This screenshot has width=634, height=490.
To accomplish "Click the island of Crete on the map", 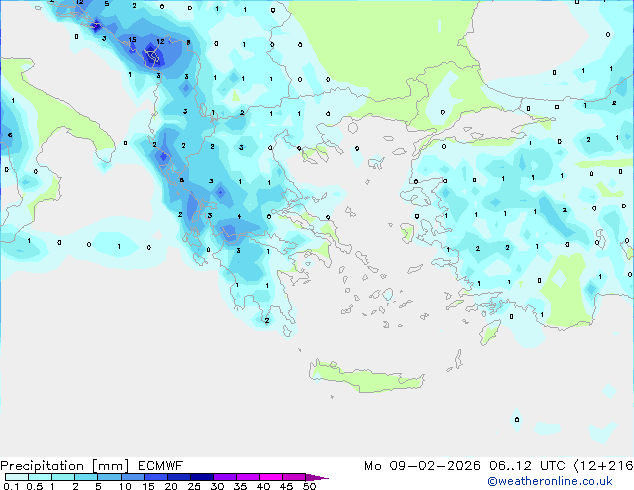I will click(x=366, y=376).
